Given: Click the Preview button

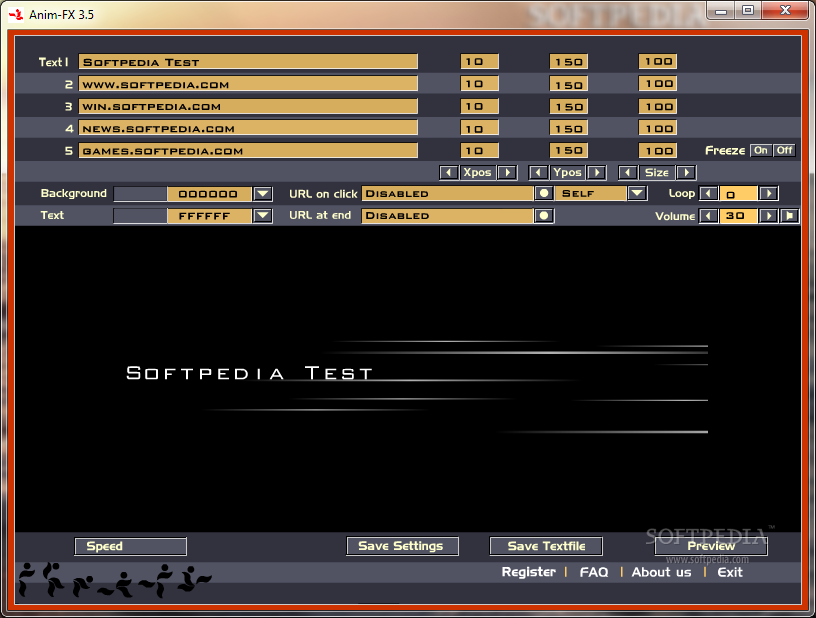Looking at the screenshot, I should coord(711,546).
